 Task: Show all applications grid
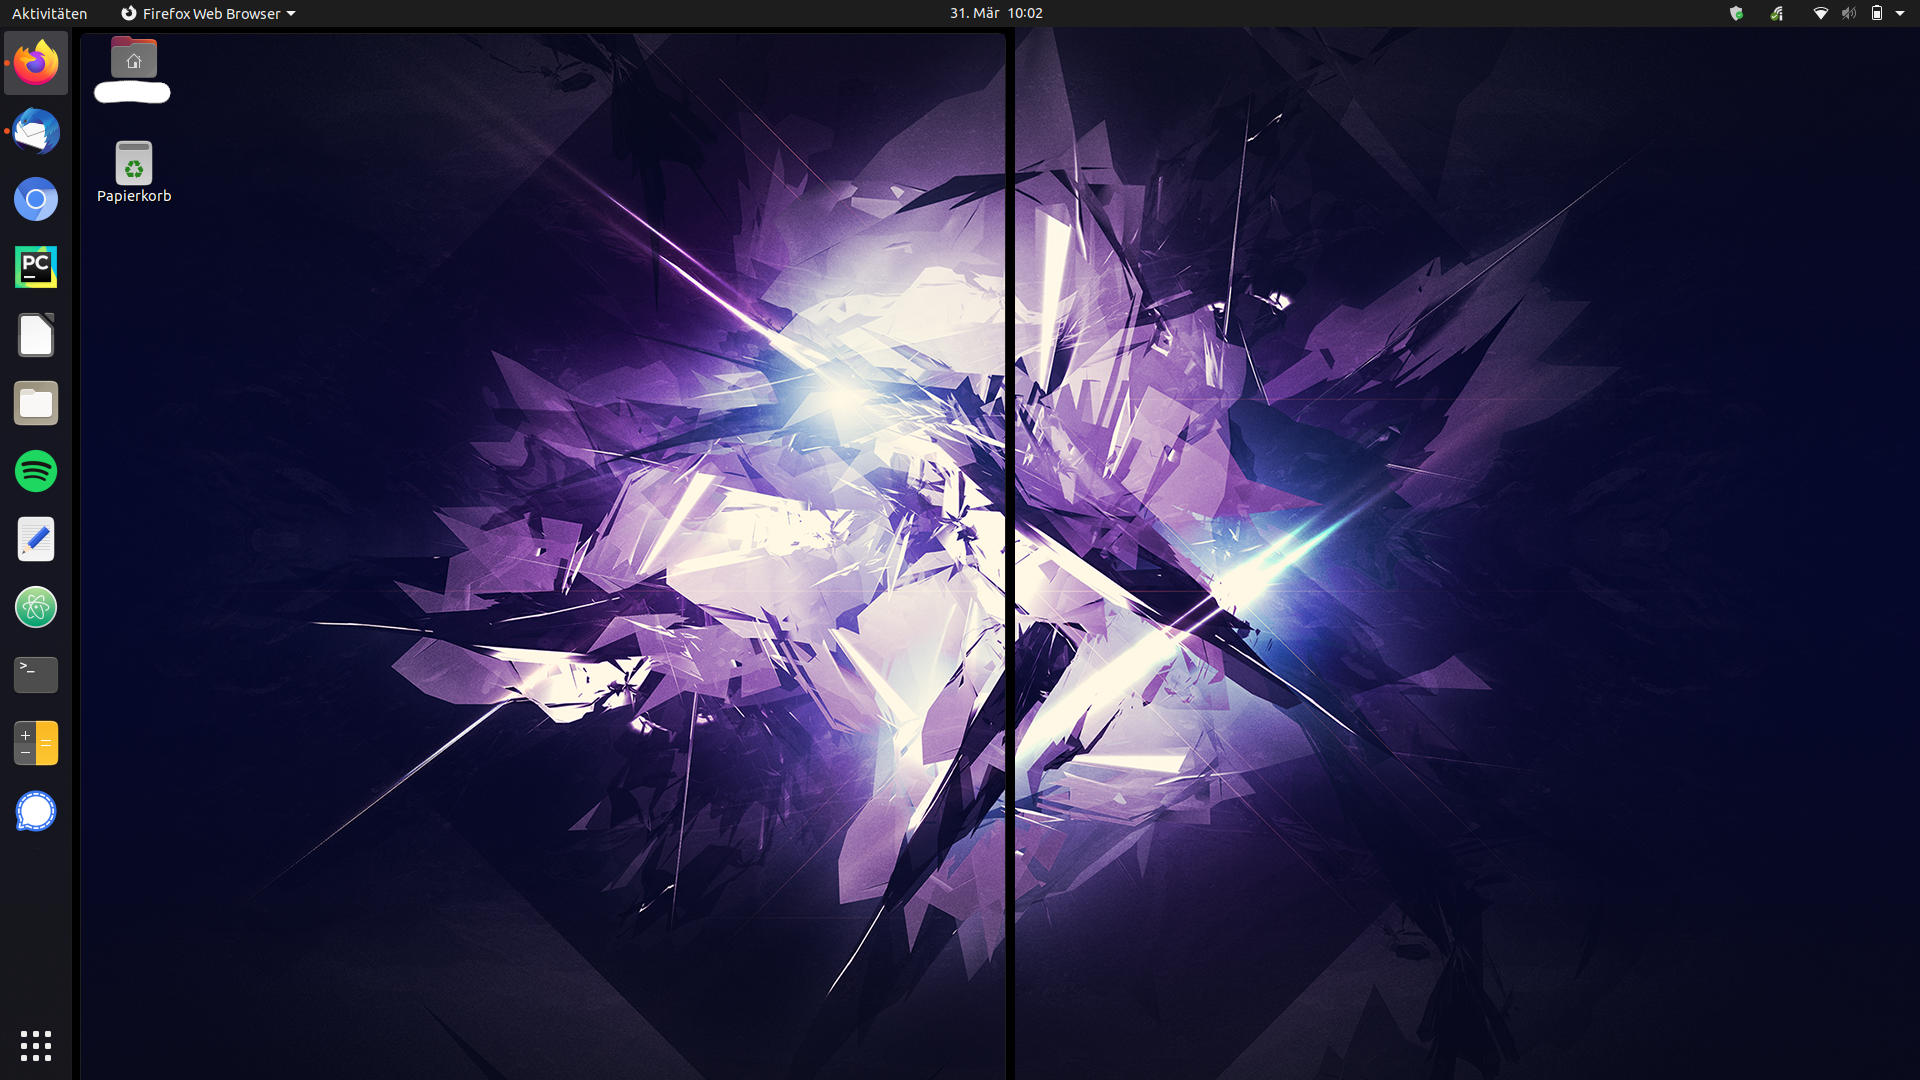pos(36,1045)
